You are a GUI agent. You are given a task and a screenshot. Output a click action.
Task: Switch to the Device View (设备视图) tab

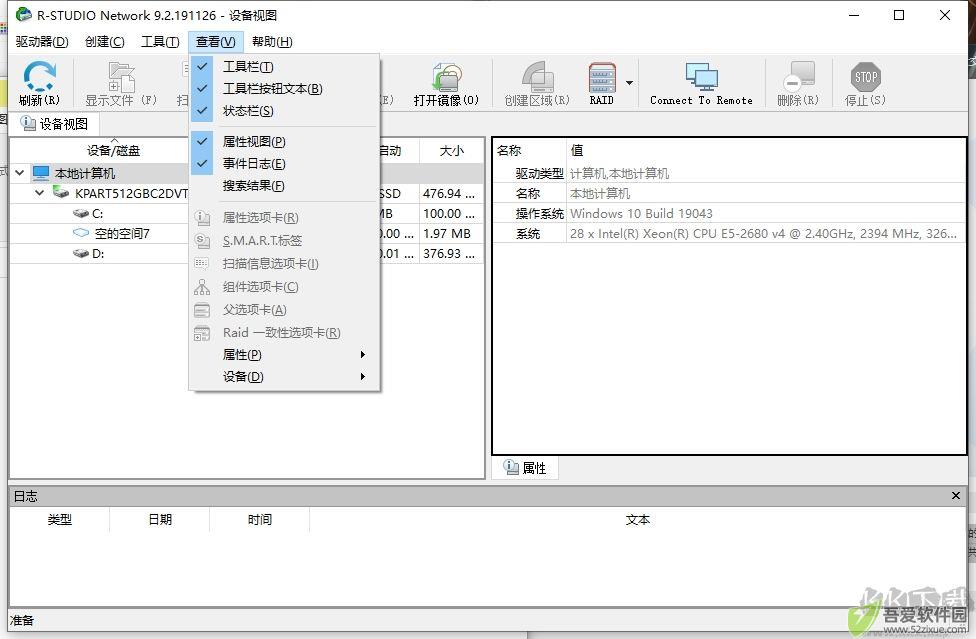[55, 124]
